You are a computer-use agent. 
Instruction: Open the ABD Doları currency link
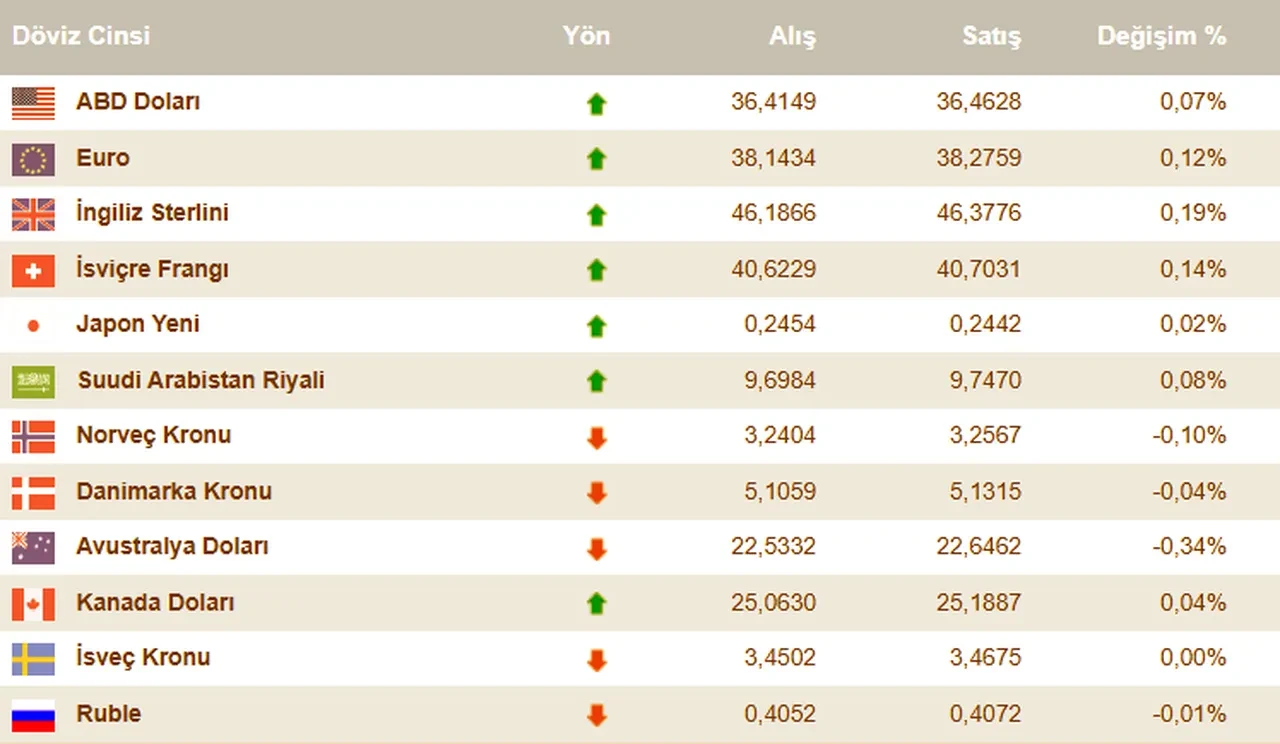point(137,102)
